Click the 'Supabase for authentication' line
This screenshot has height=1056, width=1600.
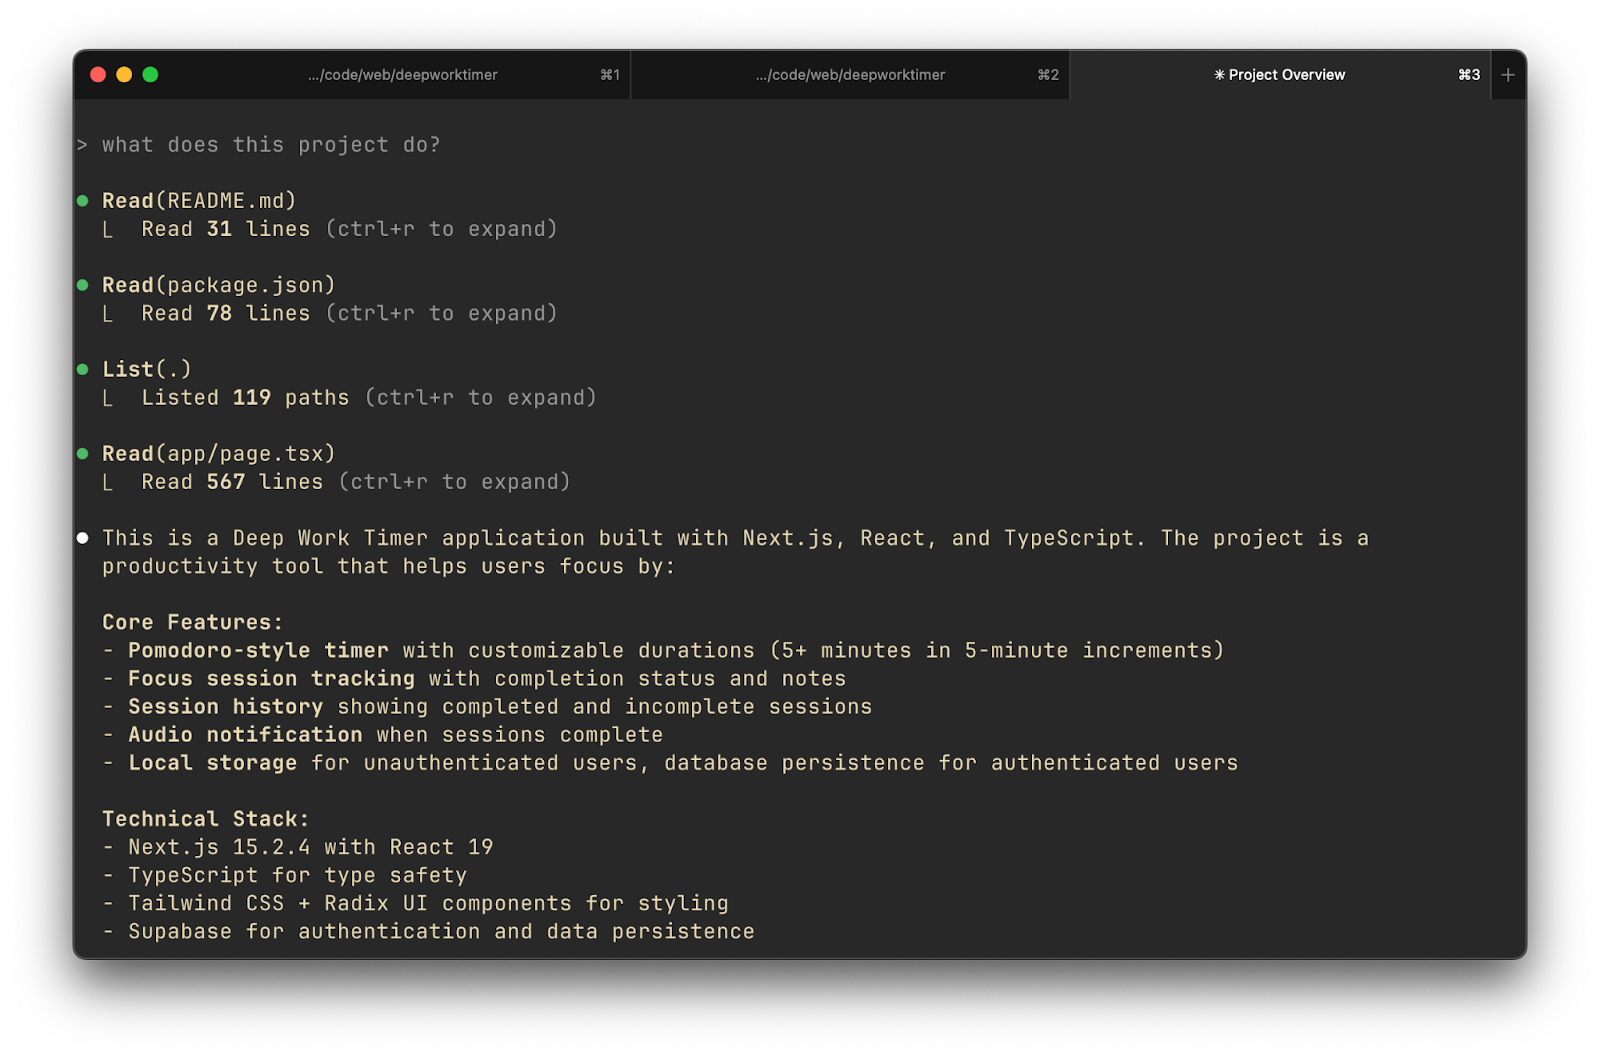click(x=428, y=931)
